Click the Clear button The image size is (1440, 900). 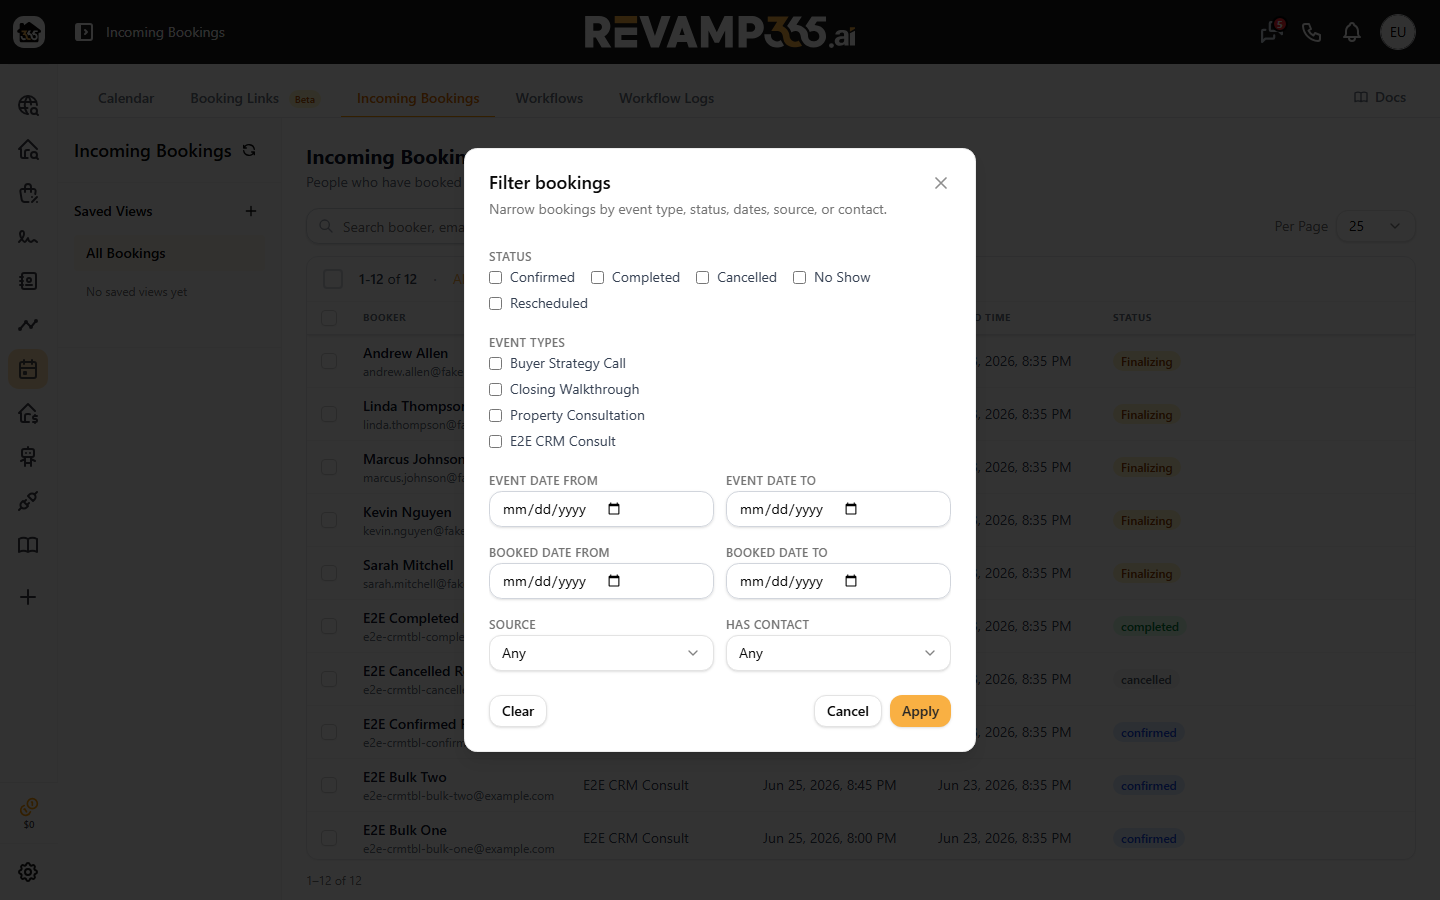[x=518, y=711]
